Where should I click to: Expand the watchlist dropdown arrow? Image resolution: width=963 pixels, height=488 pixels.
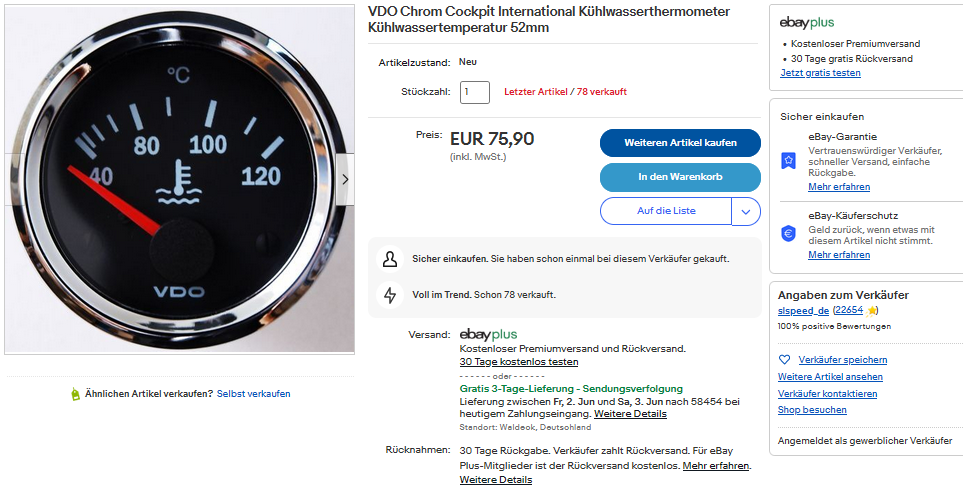(x=746, y=212)
